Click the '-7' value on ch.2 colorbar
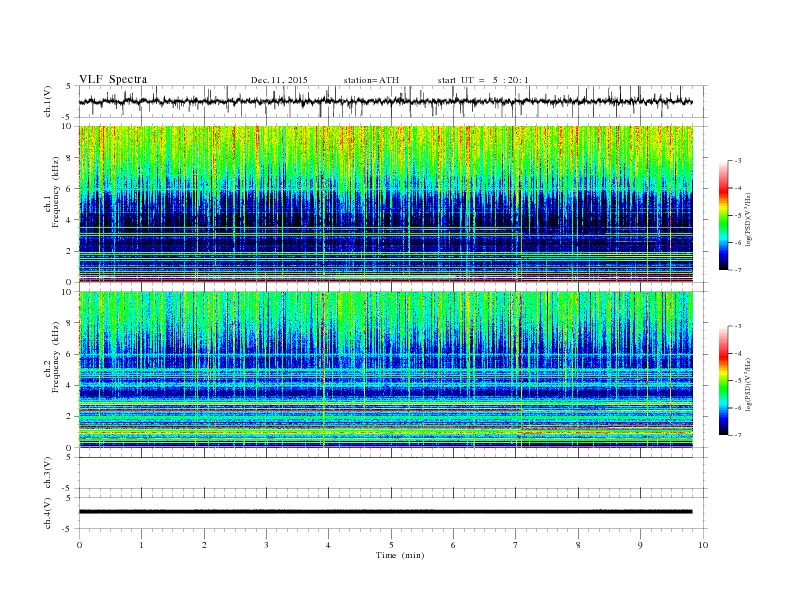This screenshot has width=792, height=612. coord(737,435)
